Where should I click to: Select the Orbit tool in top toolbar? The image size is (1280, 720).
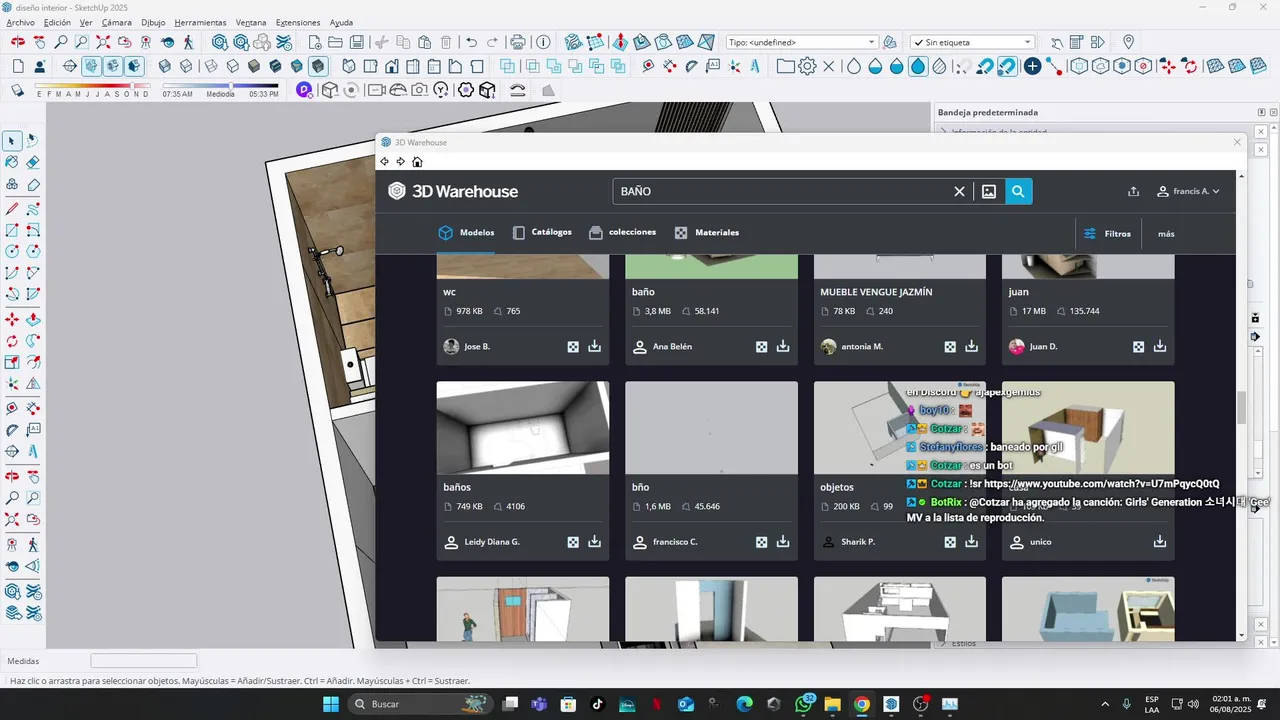[x=18, y=42]
